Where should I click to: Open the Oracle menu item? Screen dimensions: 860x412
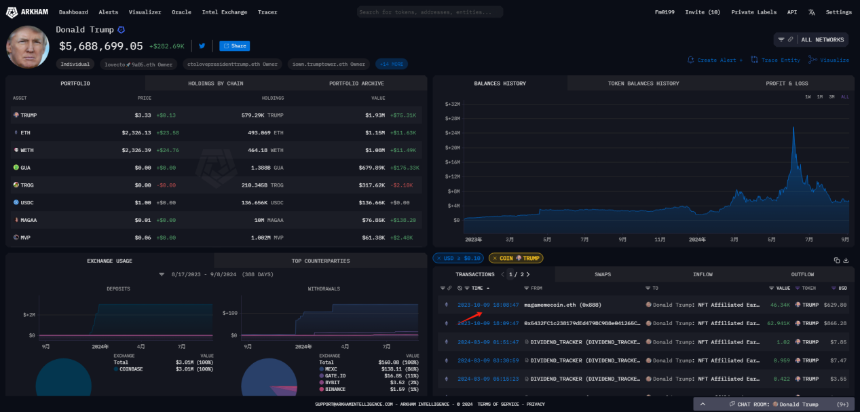pyautogui.click(x=181, y=12)
